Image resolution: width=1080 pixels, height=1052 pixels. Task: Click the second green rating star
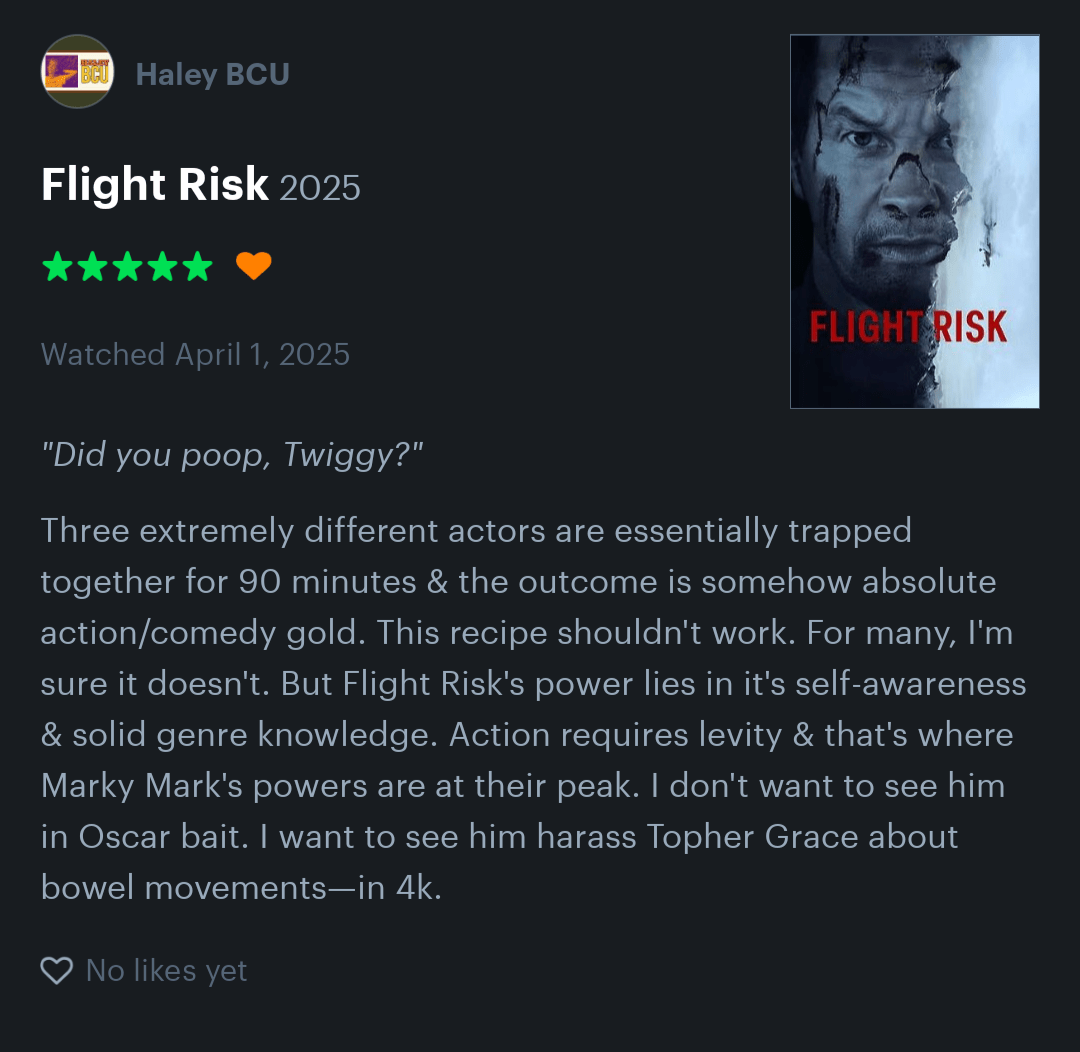coord(92,267)
